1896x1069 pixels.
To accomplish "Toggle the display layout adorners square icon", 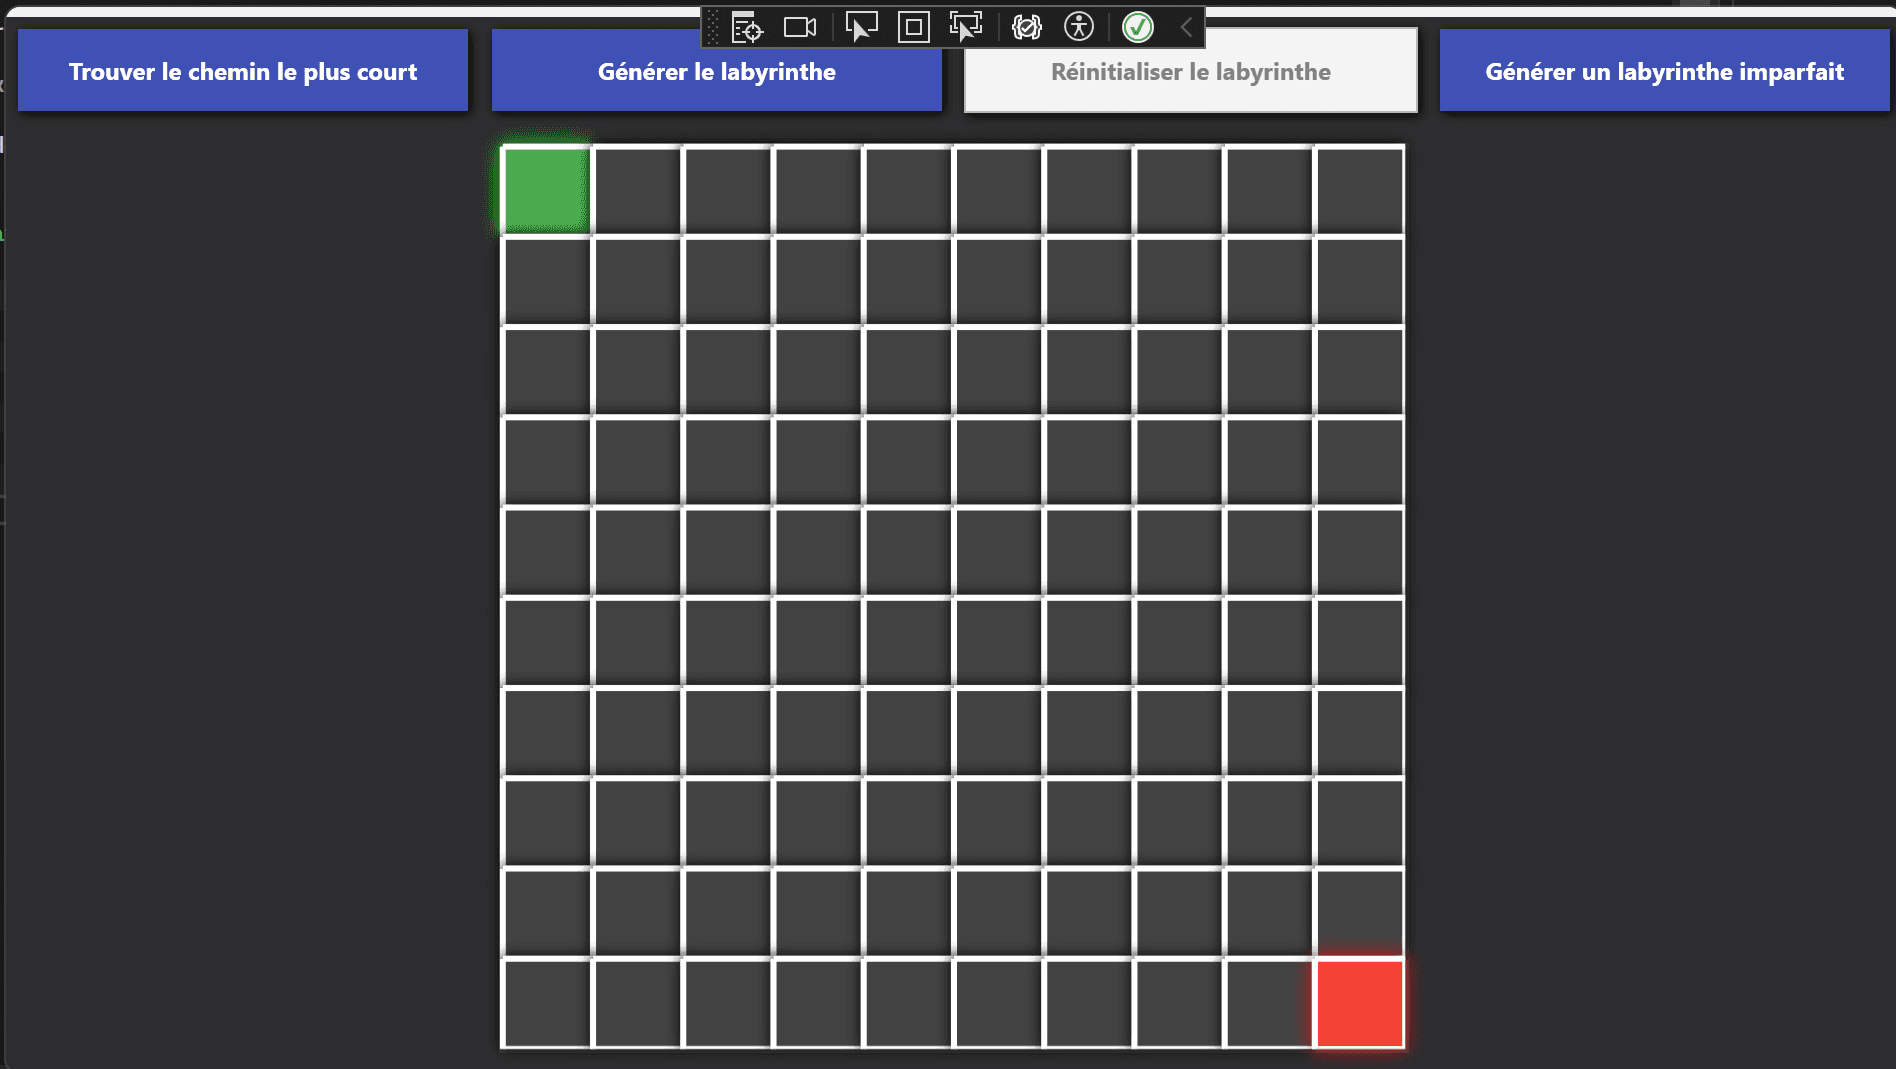I will click(x=913, y=27).
